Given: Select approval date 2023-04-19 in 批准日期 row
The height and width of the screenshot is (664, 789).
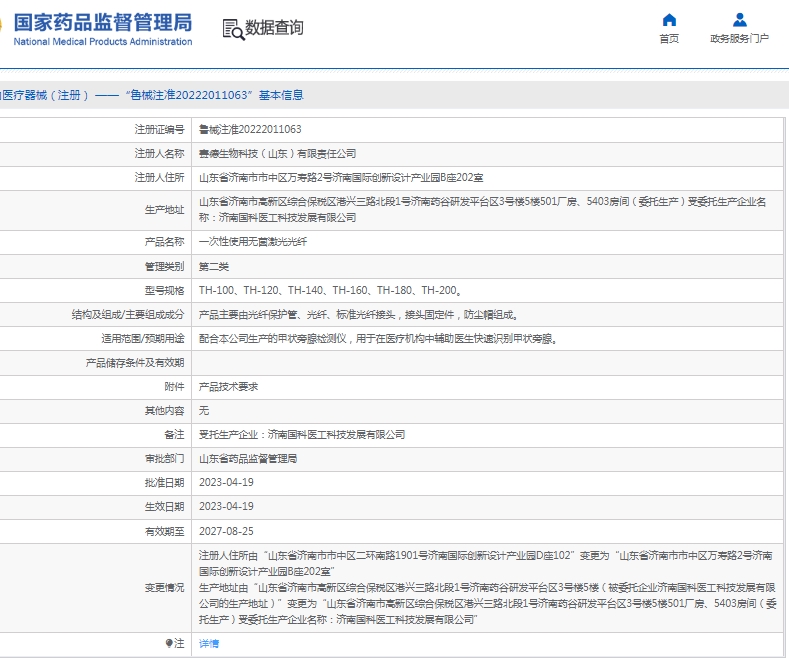Looking at the screenshot, I should coord(226,482).
